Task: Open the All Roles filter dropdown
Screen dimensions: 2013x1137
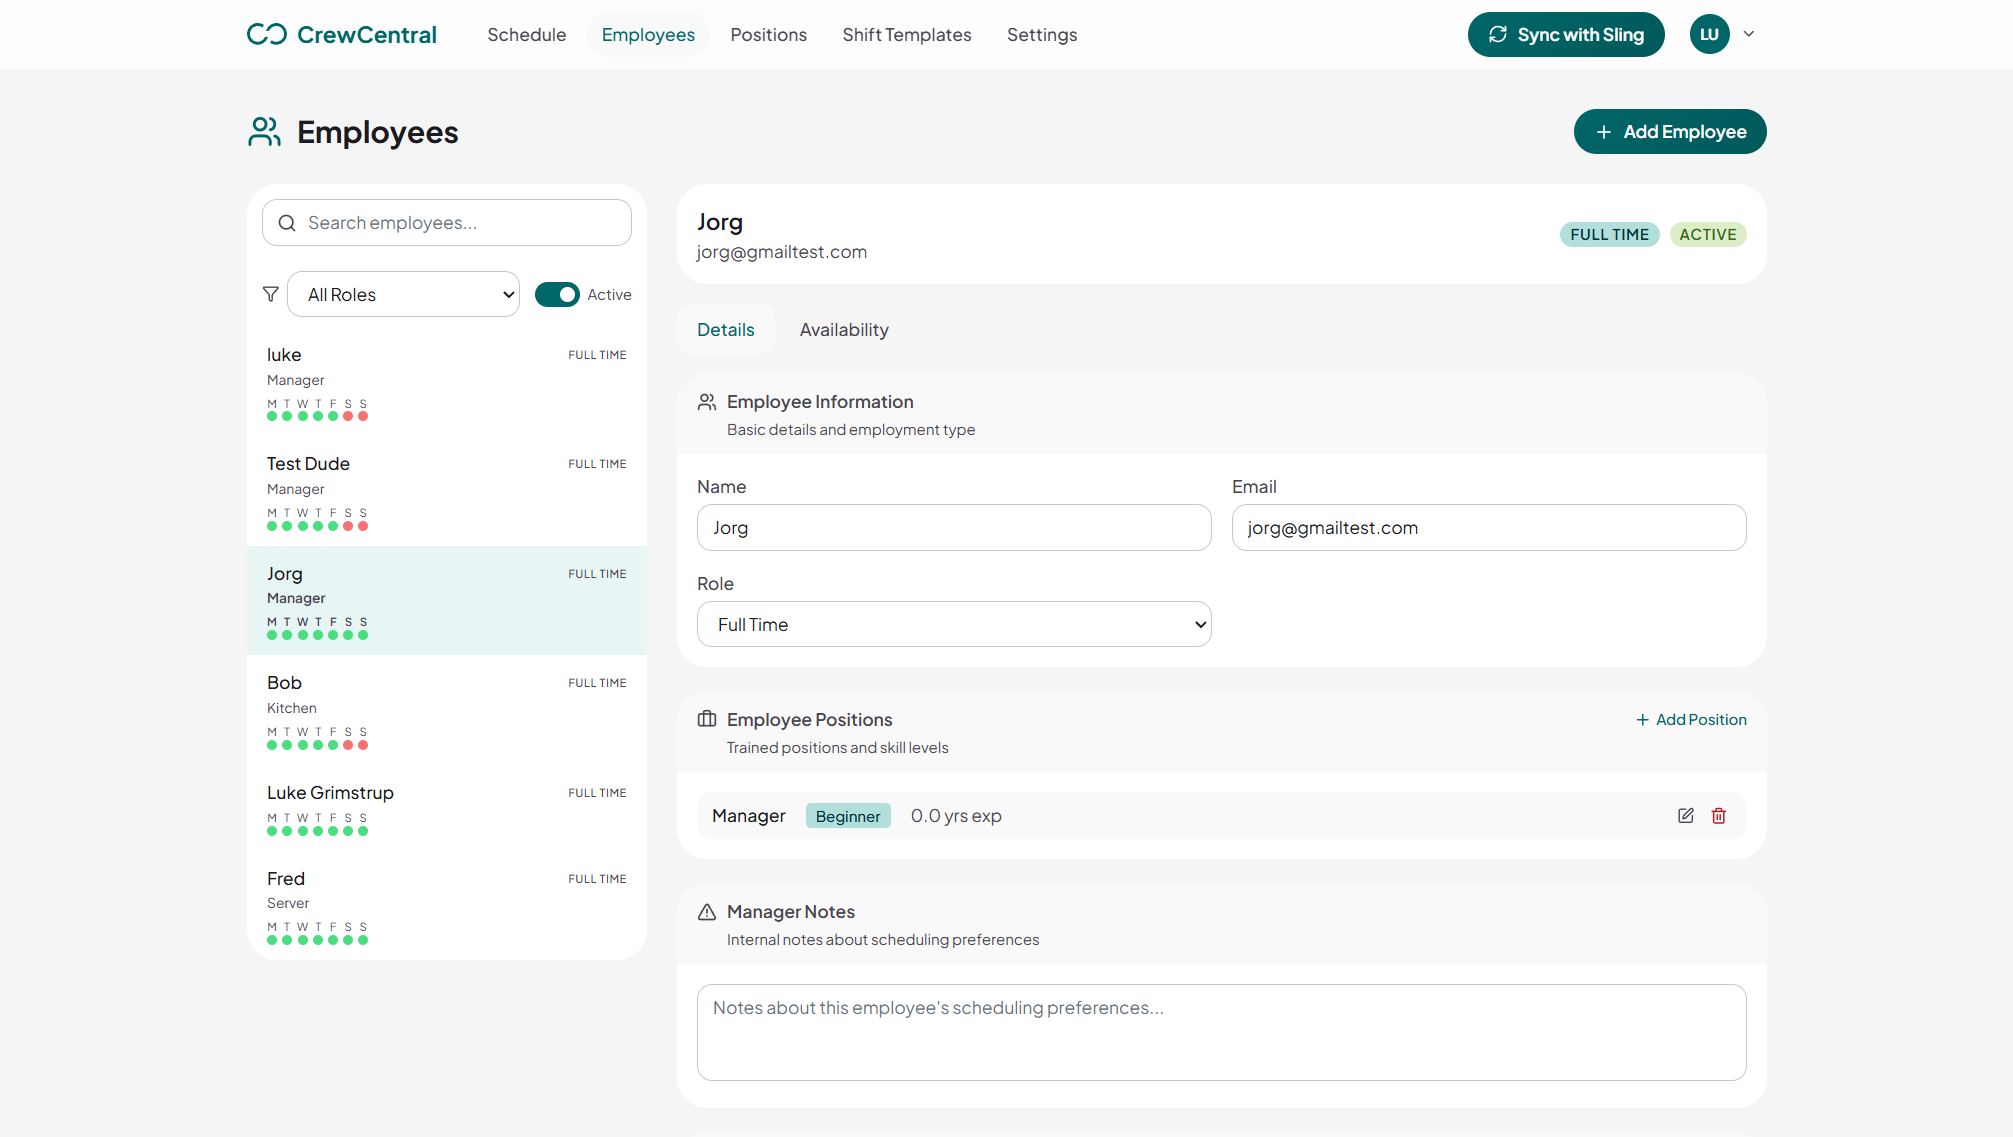Action: (x=403, y=294)
